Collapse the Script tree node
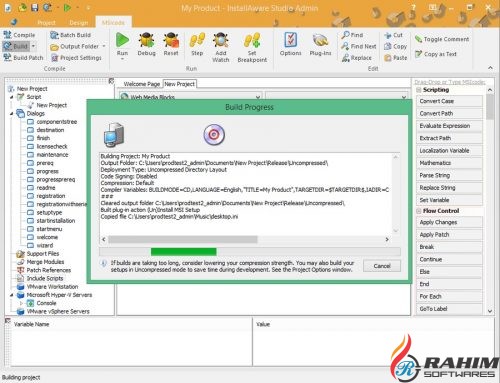 [12, 97]
